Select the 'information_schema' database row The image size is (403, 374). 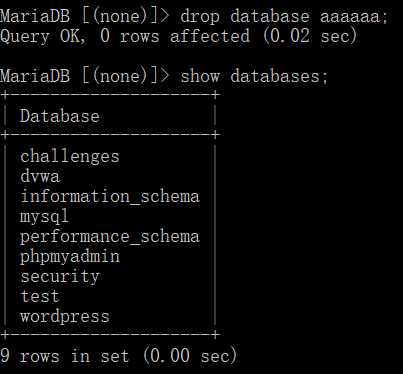coord(110,196)
